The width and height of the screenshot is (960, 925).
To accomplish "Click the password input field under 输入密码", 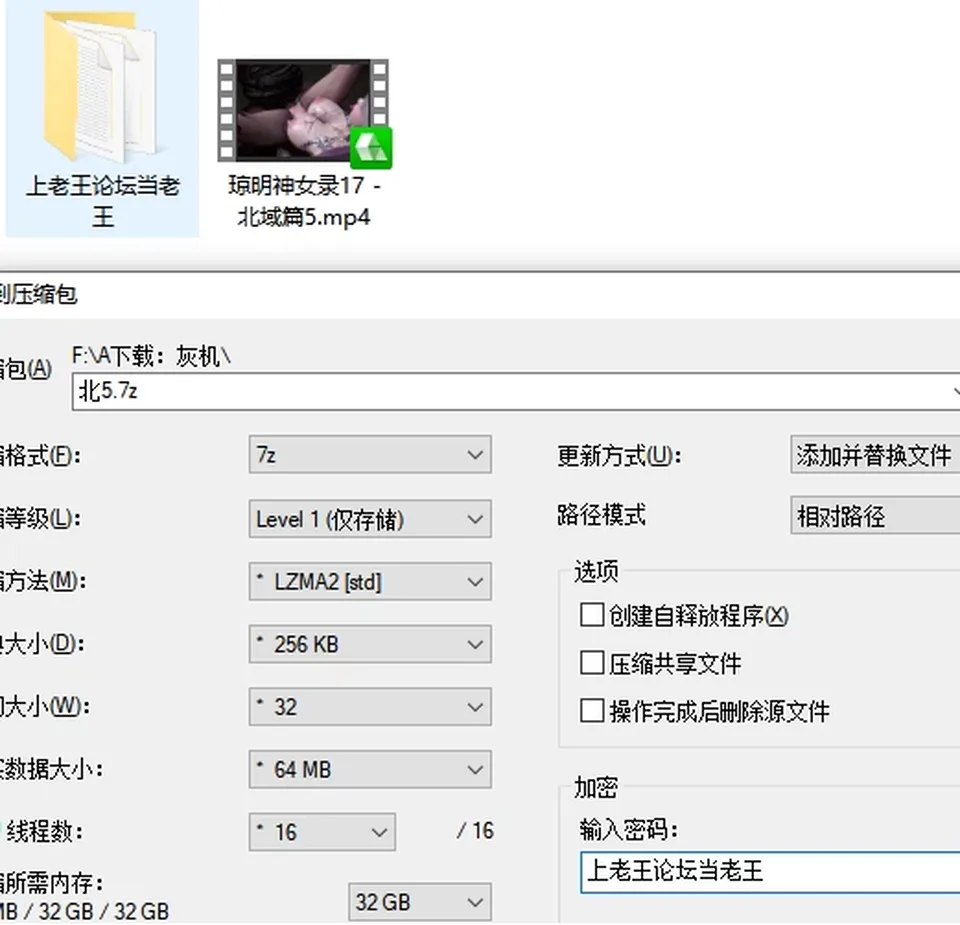I will [x=770, y=871].
